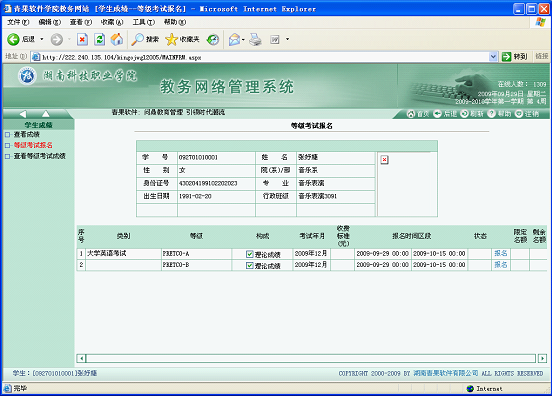The image size is (552, 396).
Task: Open 查看等级考试成绩 in the sidebar
Action: click(39, 156)
